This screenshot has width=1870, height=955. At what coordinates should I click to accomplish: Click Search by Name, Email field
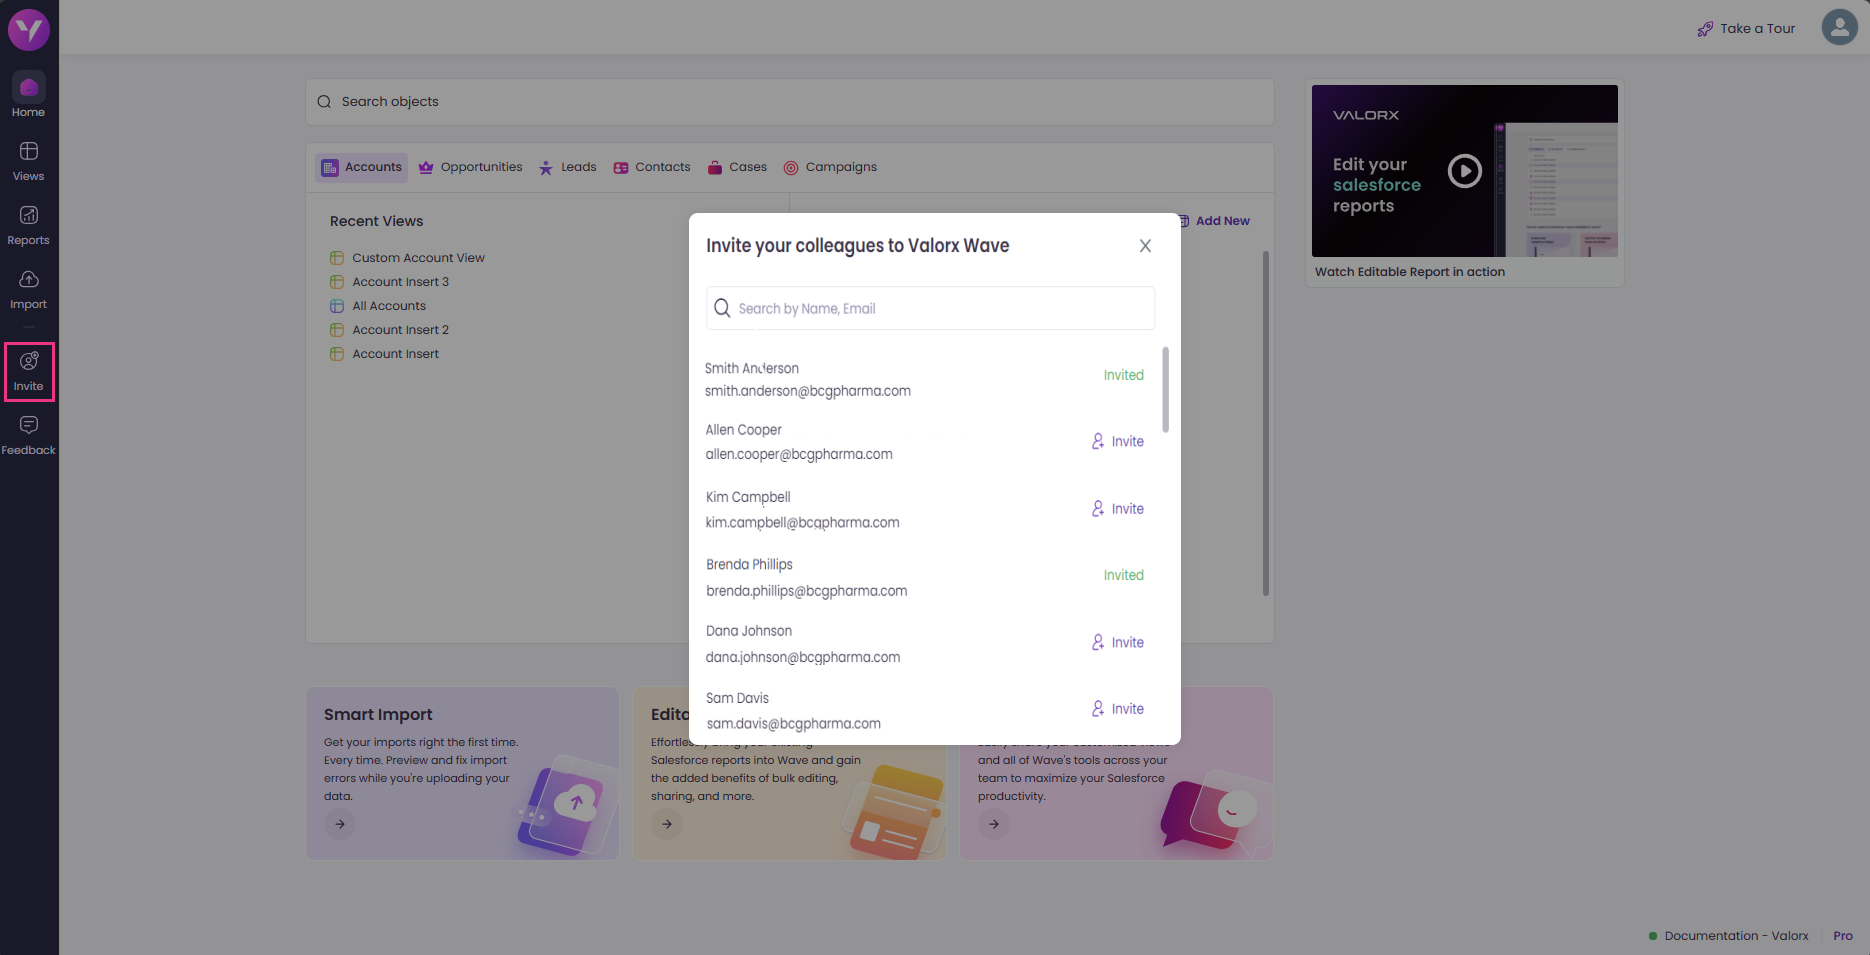click(x=930, y=308)
